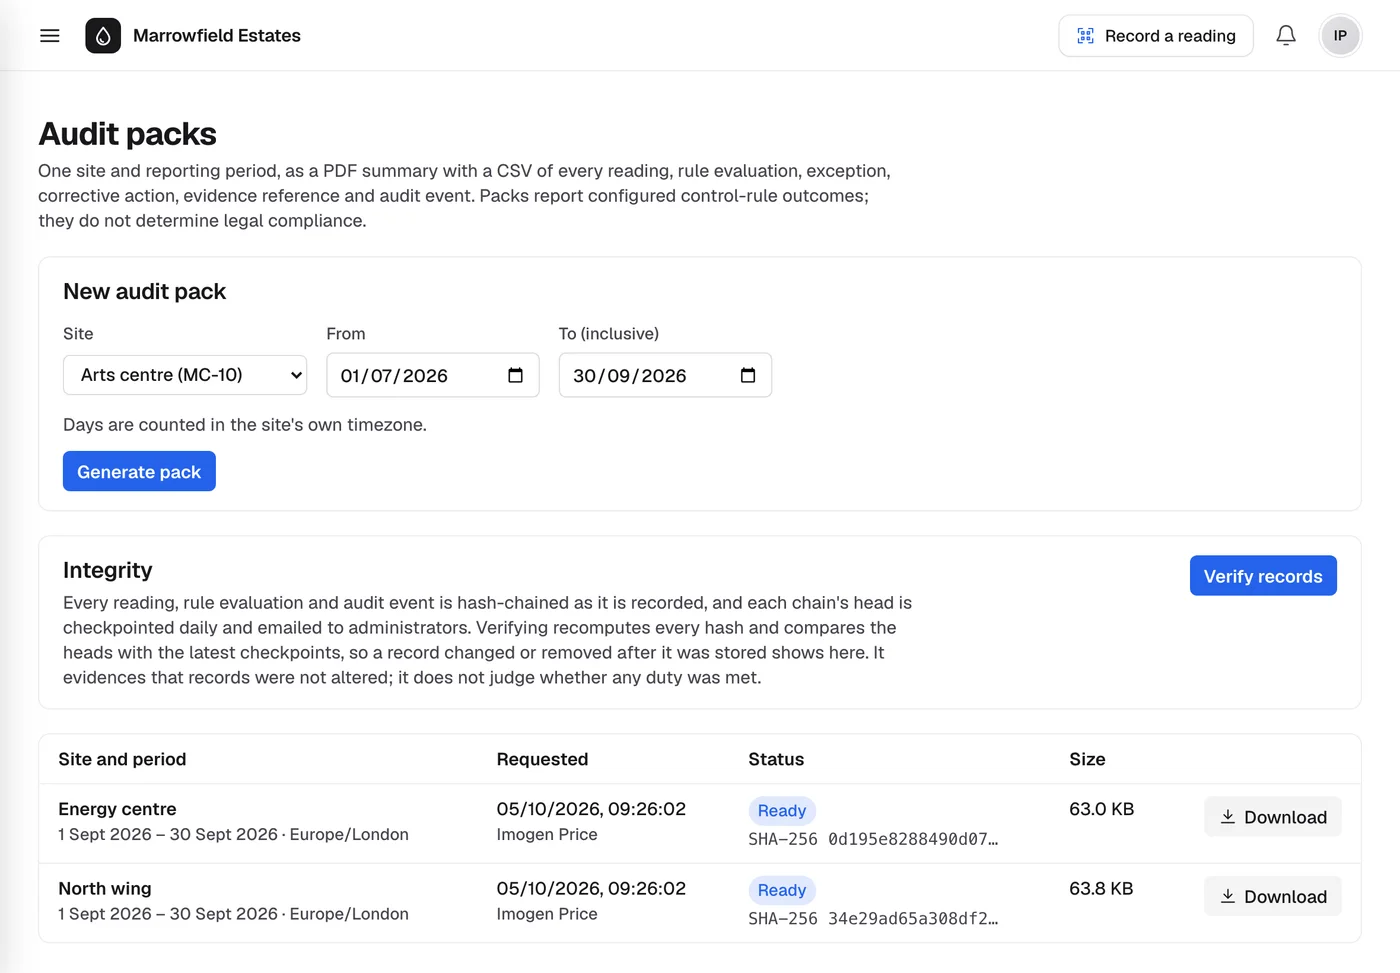Viewport: 1400px width, 973px height.
Task: Click the Energy centre requested timestamp 05/10/2026, 09:26:02
Action: 591,809
